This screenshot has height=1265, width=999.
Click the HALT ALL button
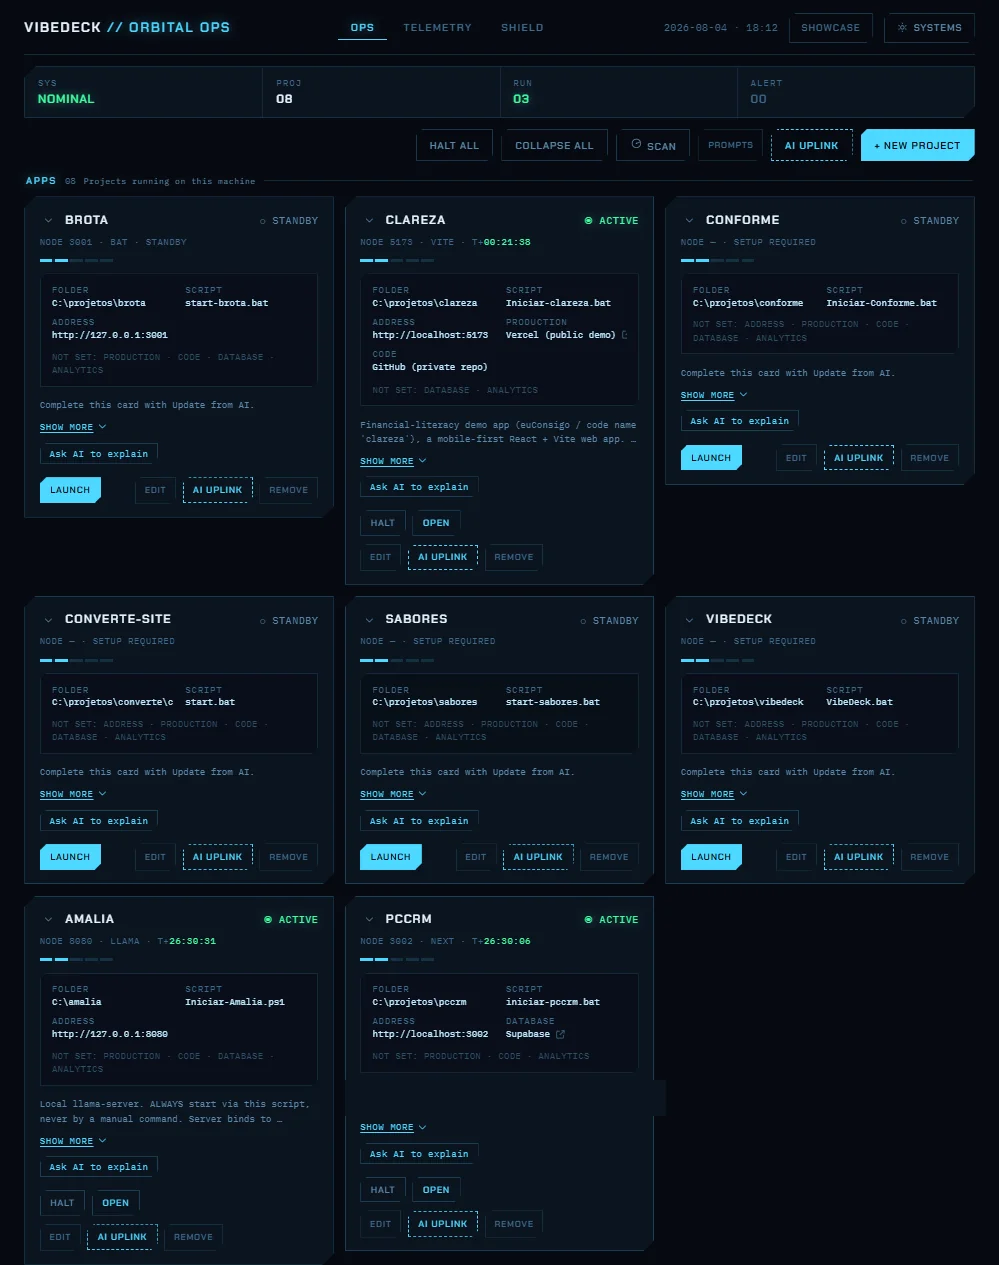(x=454, y=145)
